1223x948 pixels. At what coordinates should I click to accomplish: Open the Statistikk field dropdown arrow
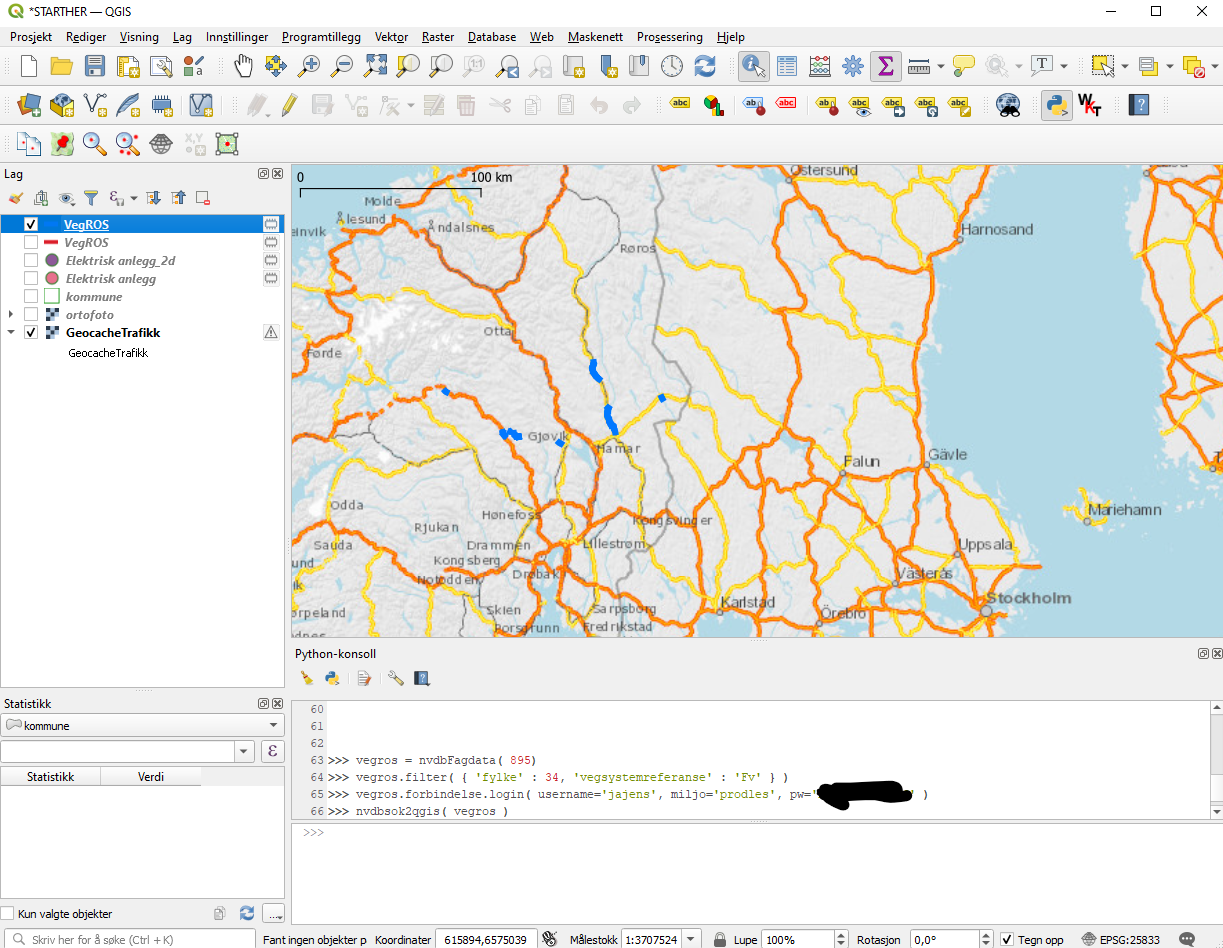pyautogui.click(x=245, y=752)
